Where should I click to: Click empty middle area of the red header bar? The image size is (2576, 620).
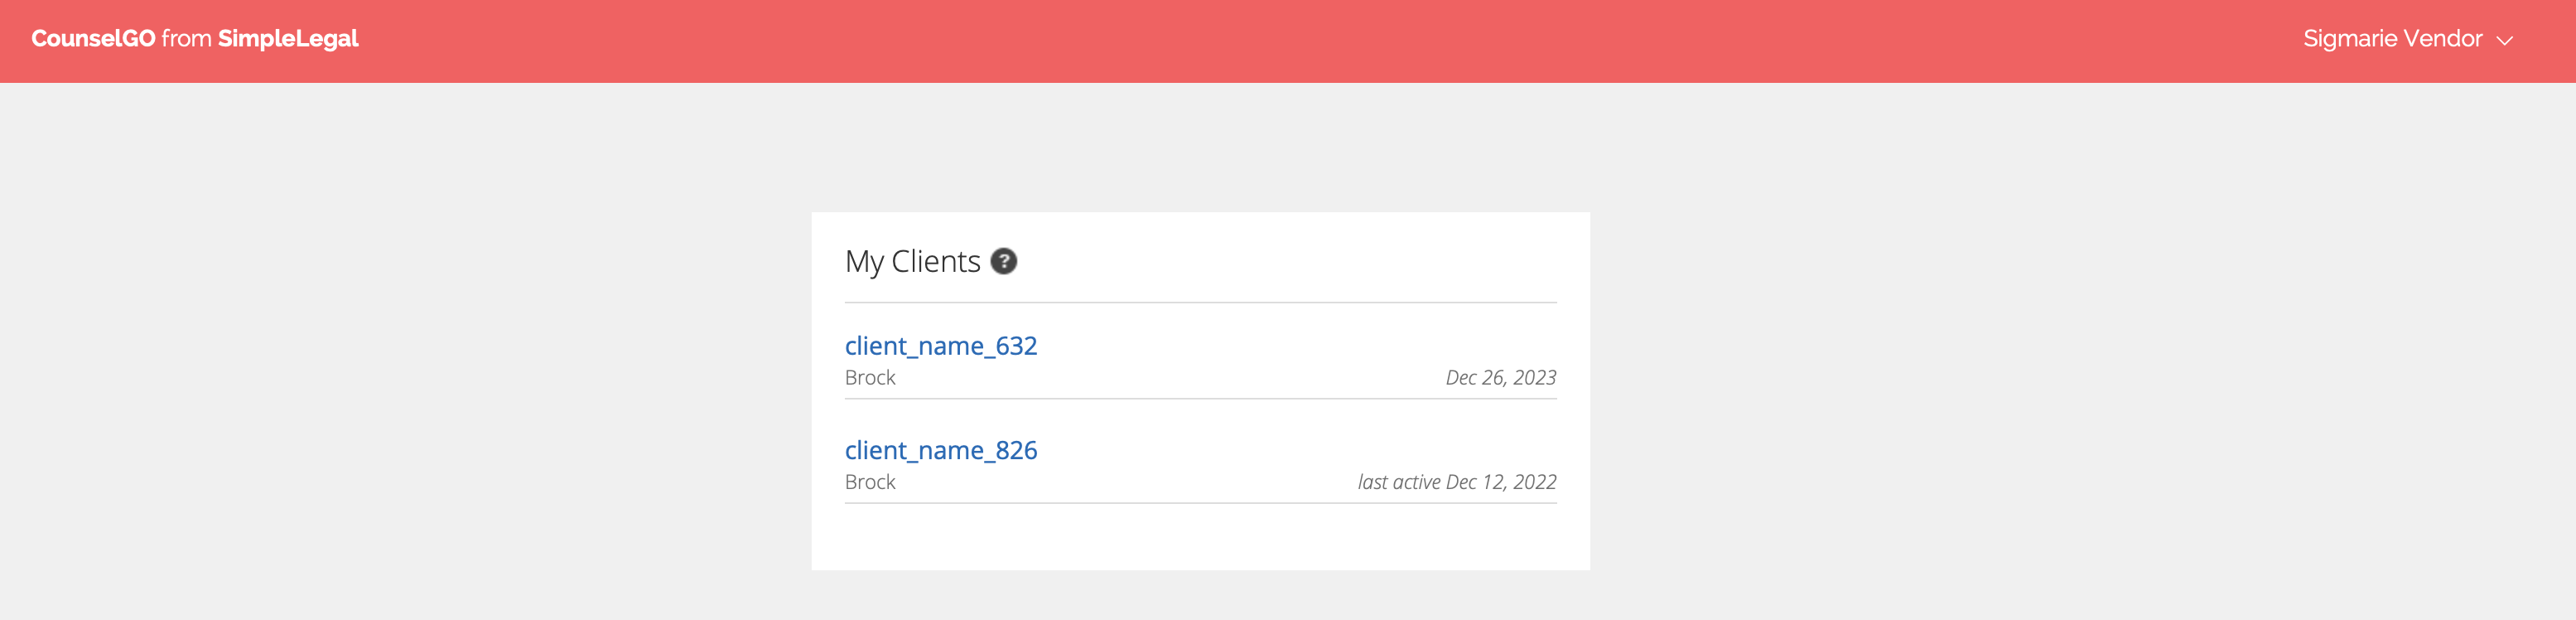coord(1288,41)
